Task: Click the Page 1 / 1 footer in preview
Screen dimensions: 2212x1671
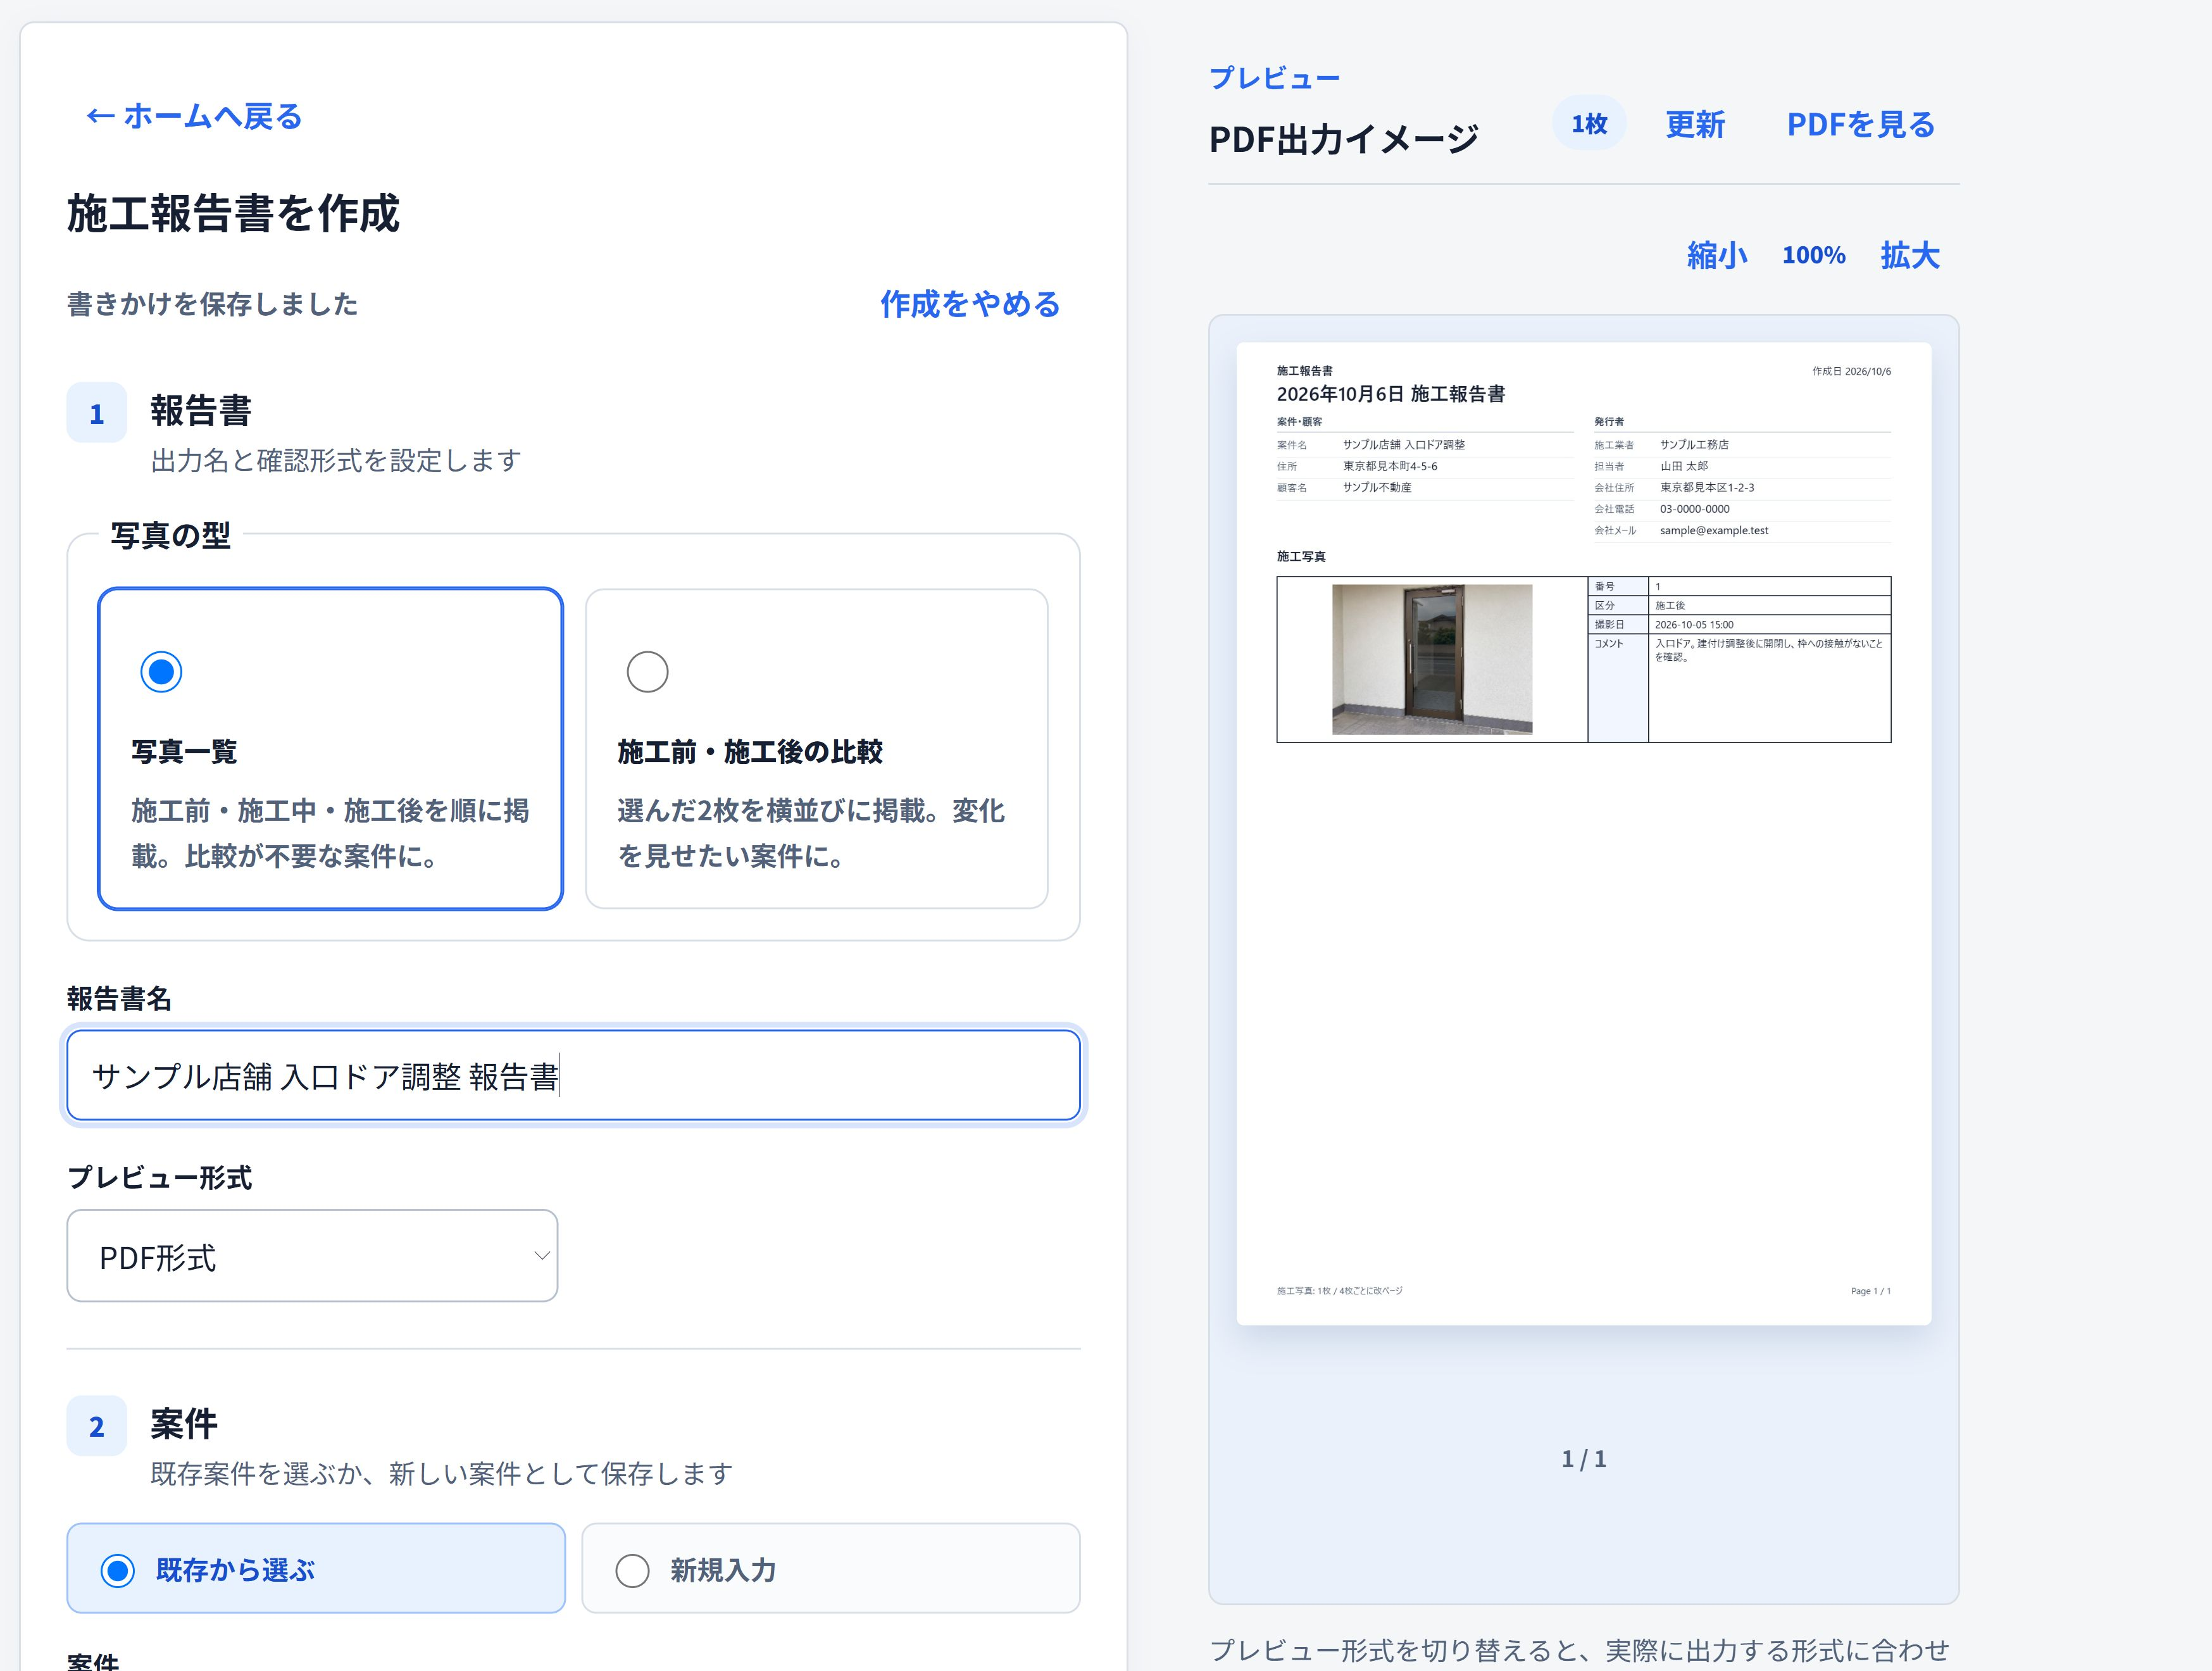Action: tap(1870, 1291)
